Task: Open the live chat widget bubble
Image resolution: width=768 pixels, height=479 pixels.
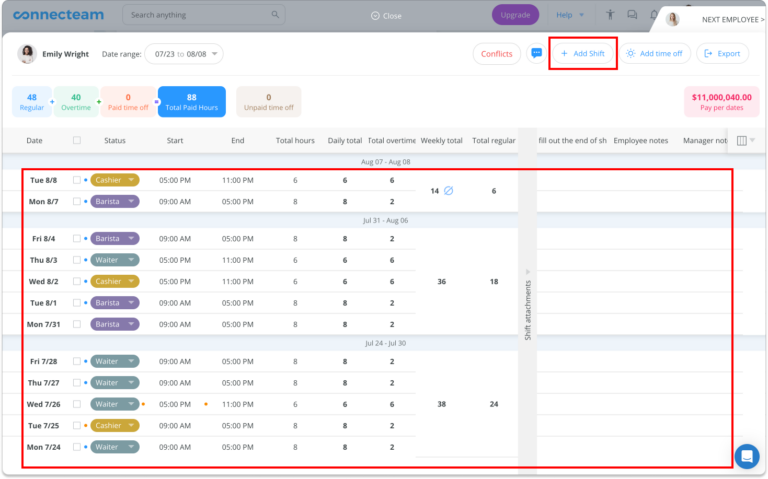Action: [x=747, y=456]
